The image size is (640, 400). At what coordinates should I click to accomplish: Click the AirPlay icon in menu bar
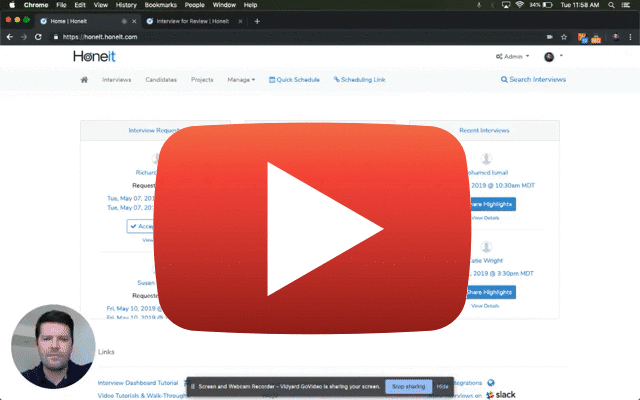(506, 5)
